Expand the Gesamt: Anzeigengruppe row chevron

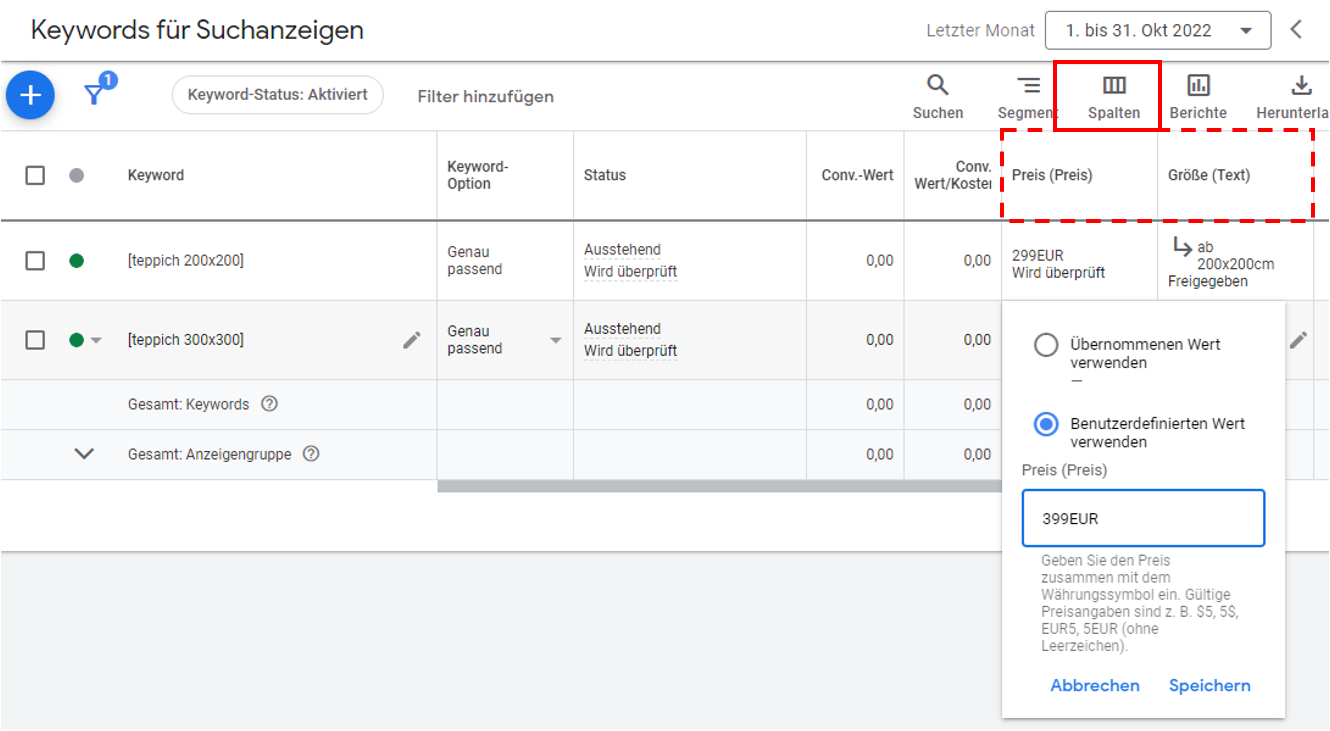click(84, 454)
